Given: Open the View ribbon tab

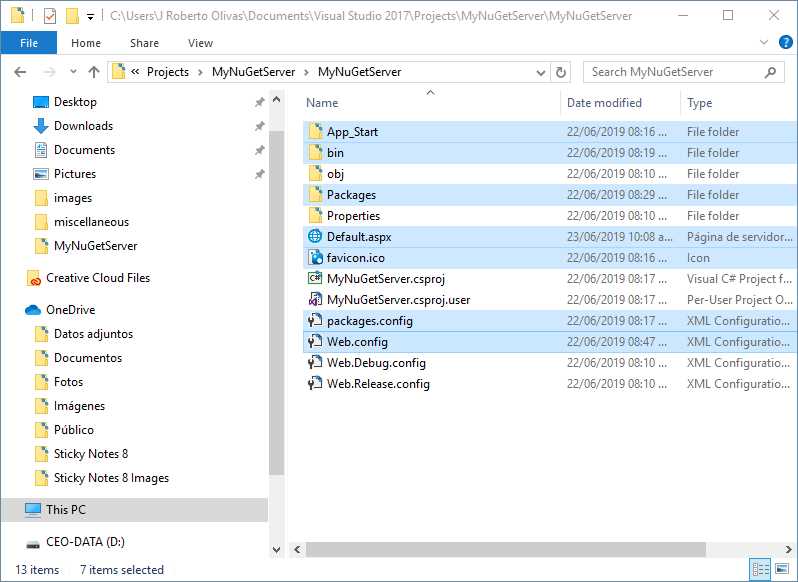Looking at the screenshot, I should pos(201,43).
